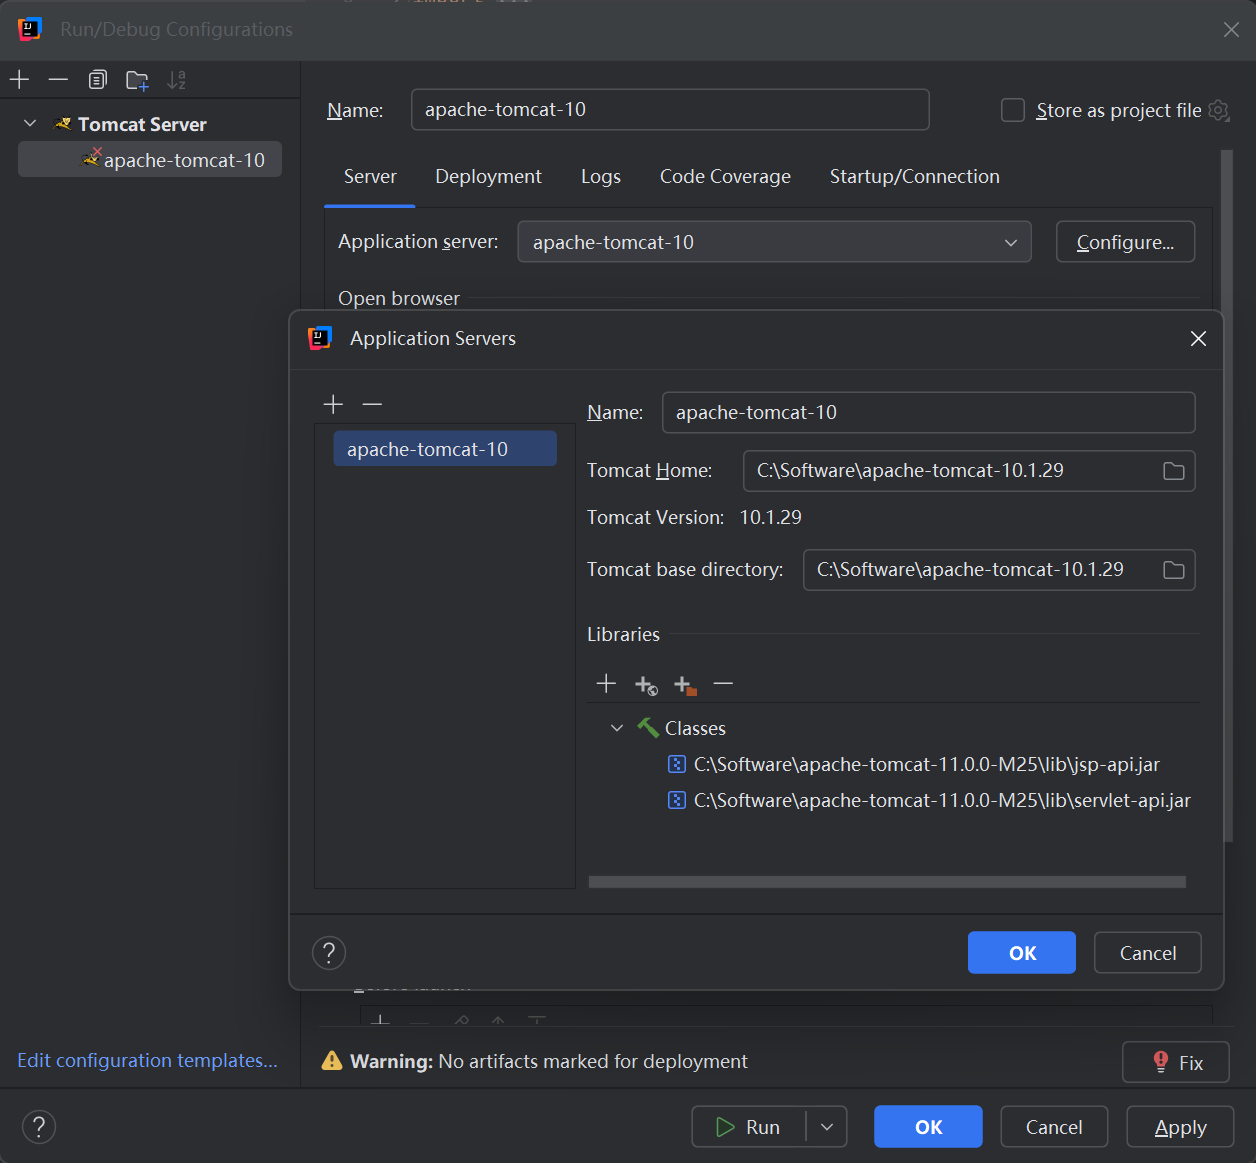
Task: Click the configuration panel vertical scrollbar
Action: coord(1227,495)
